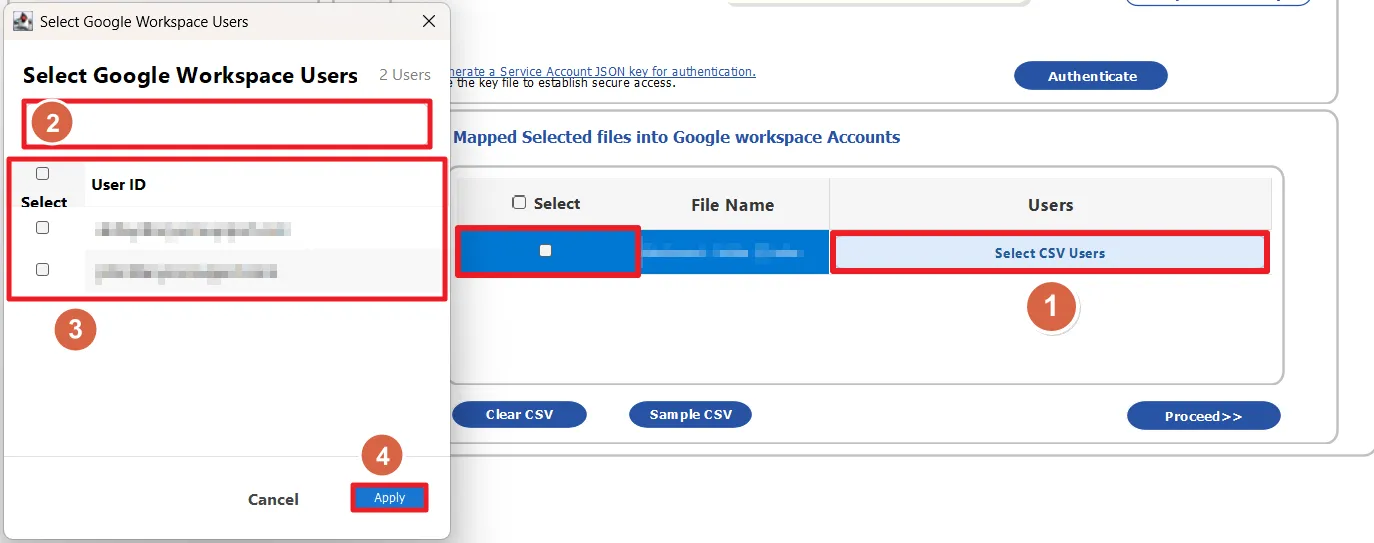Check the second user row checkbox
This screenshot has width=1374, height=543.
42,269
